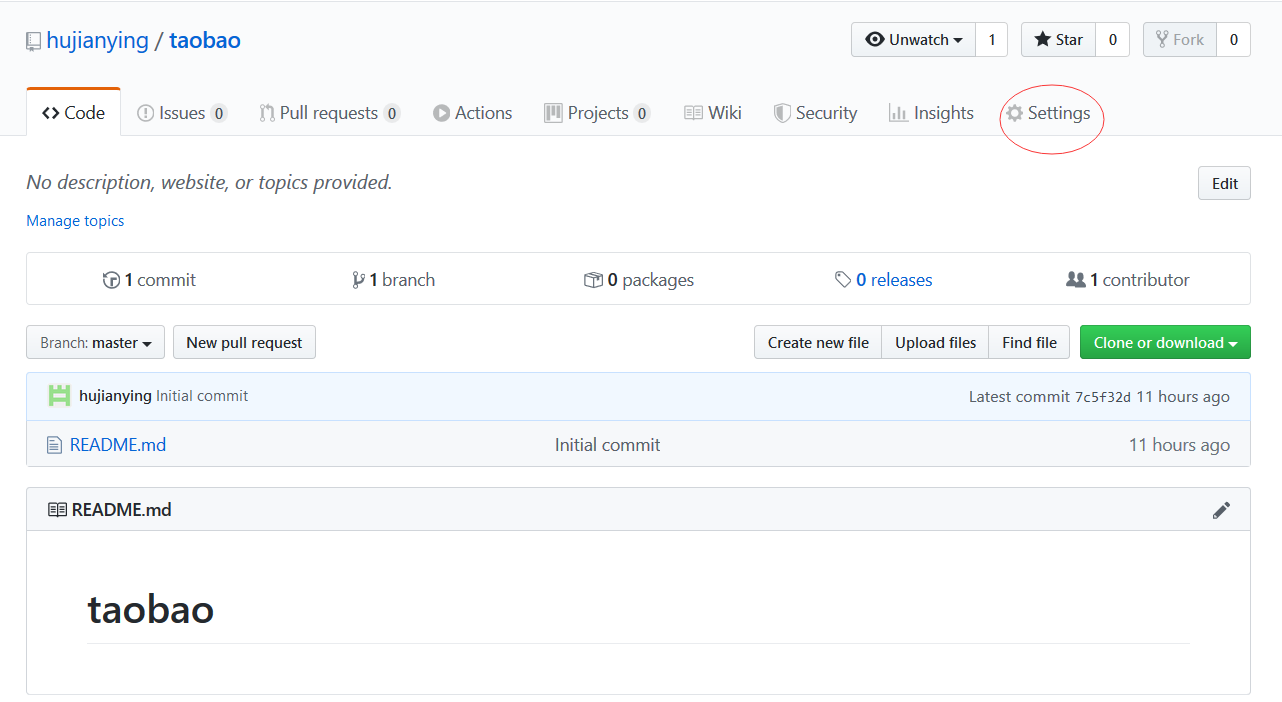Click the Find file button
Viewport: 1282px width, 702px height.
coord(1029,343)
